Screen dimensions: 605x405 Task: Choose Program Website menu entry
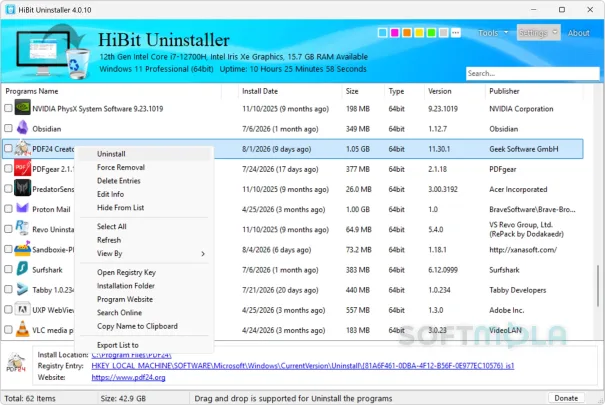[x=145, y=299]
